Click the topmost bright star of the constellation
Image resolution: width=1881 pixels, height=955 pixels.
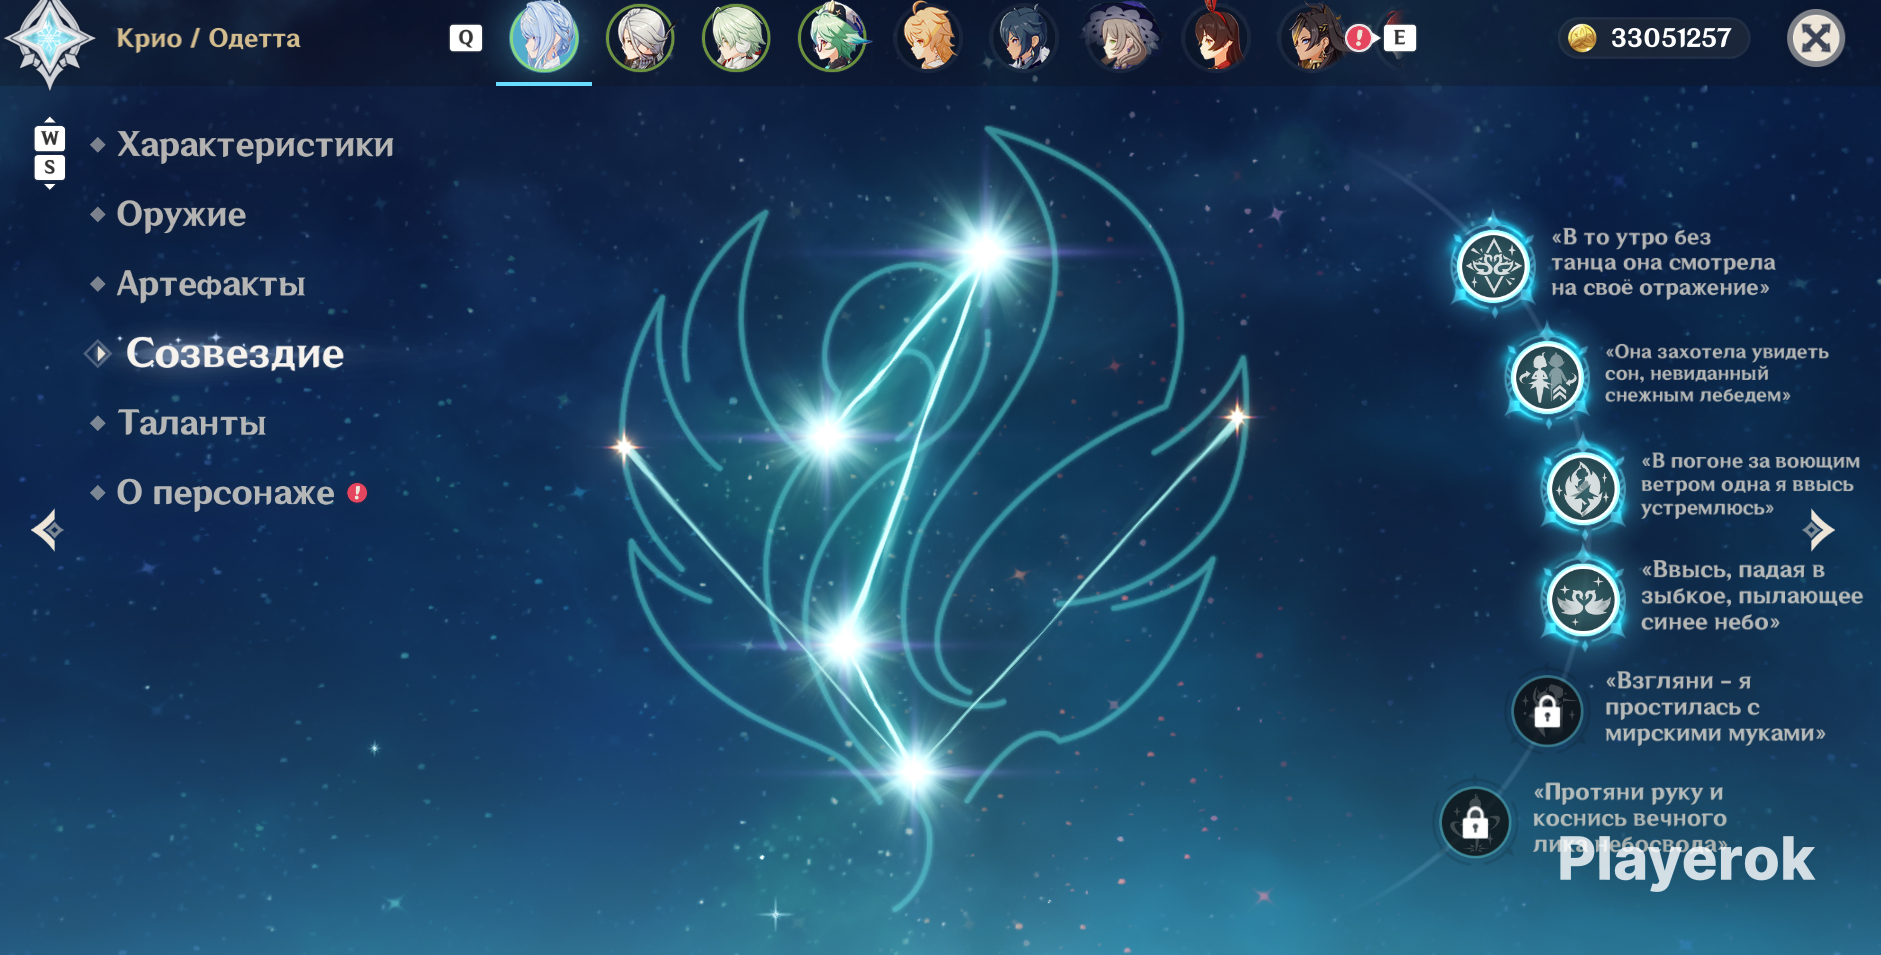click(987, 250)
